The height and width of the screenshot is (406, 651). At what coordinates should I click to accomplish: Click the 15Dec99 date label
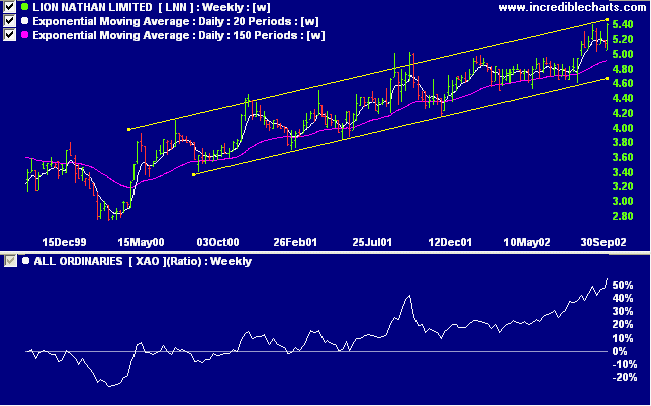point(66,242)
